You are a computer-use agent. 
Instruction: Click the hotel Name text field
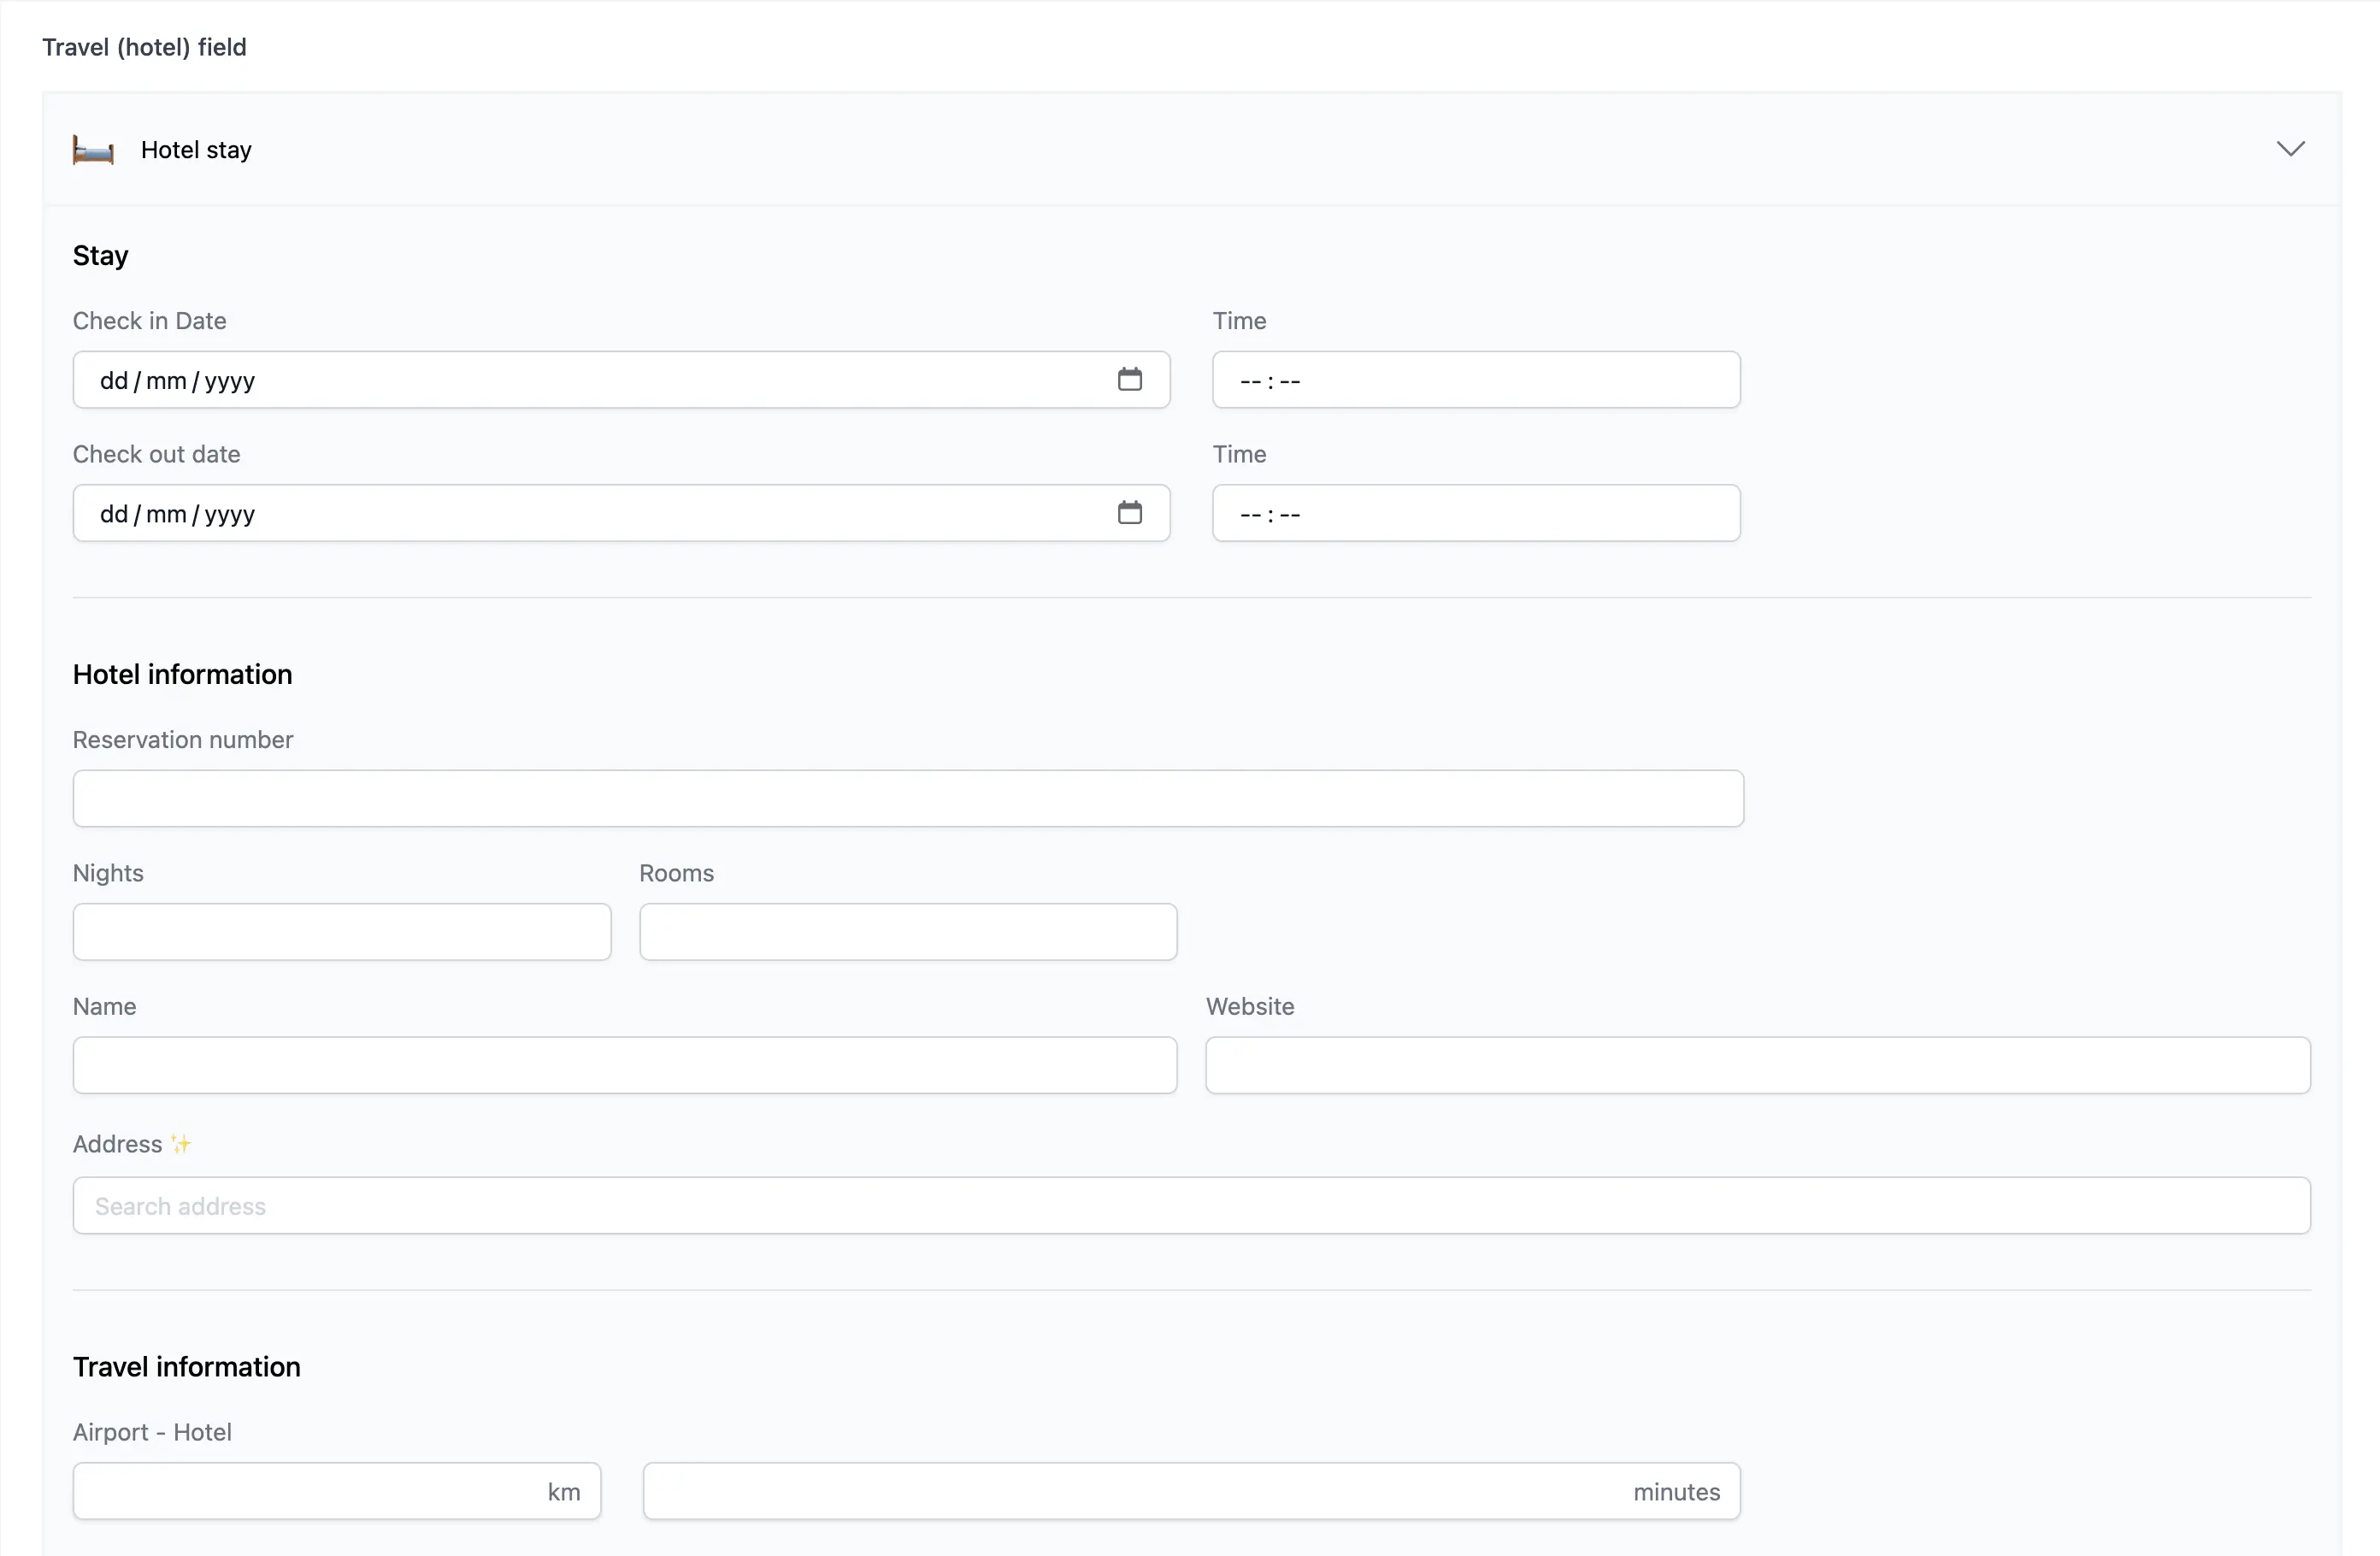(624, 1065)
